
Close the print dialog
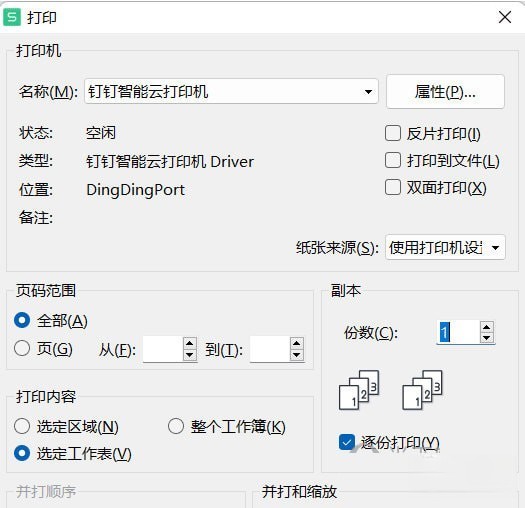[x=505, y=17]
